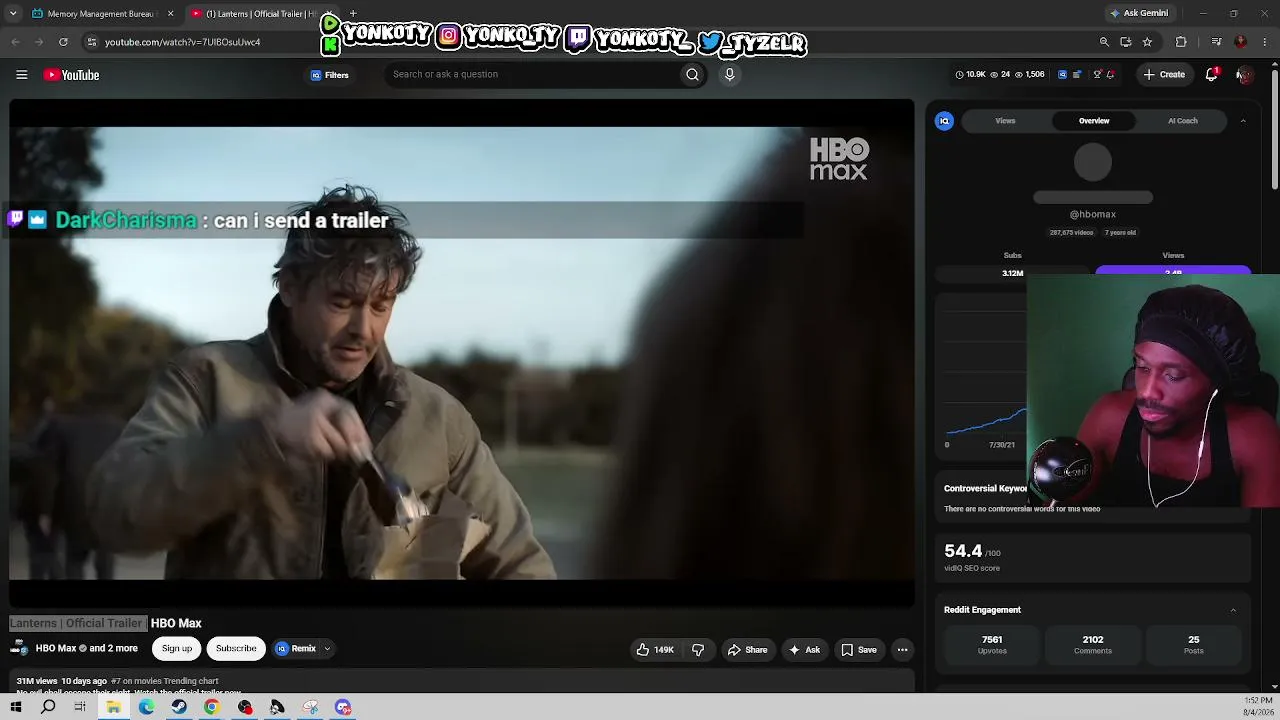Bookmark this page with star icon

coord(1147,42)
